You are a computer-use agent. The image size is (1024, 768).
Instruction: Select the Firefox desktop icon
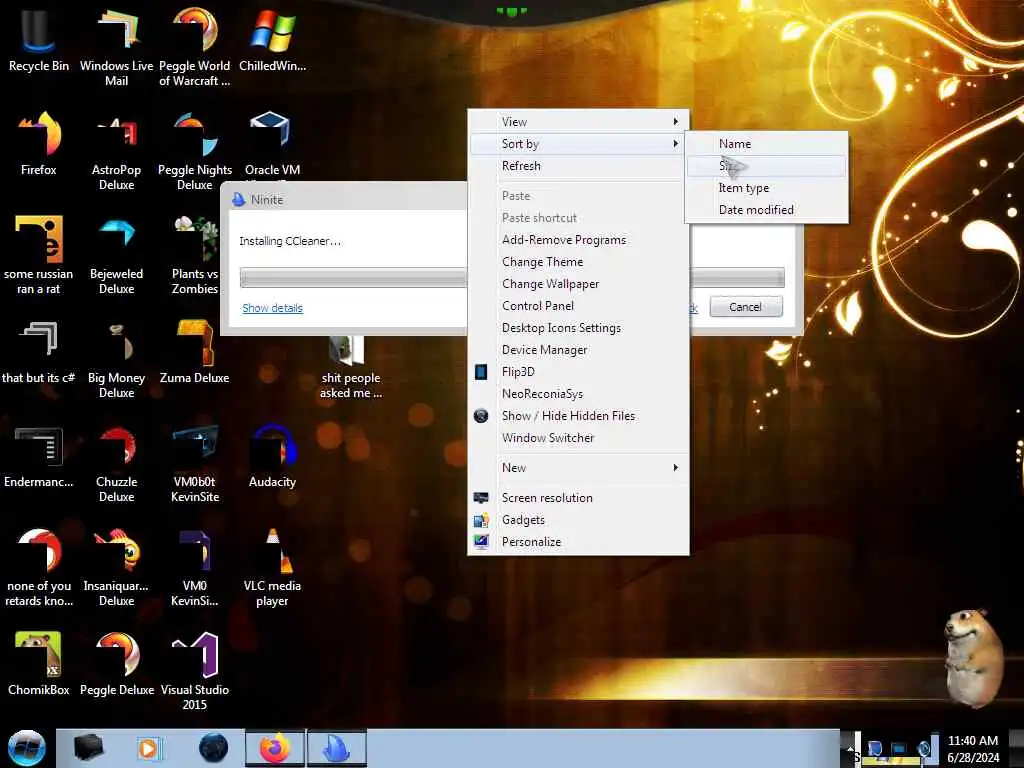coord(39,144)
